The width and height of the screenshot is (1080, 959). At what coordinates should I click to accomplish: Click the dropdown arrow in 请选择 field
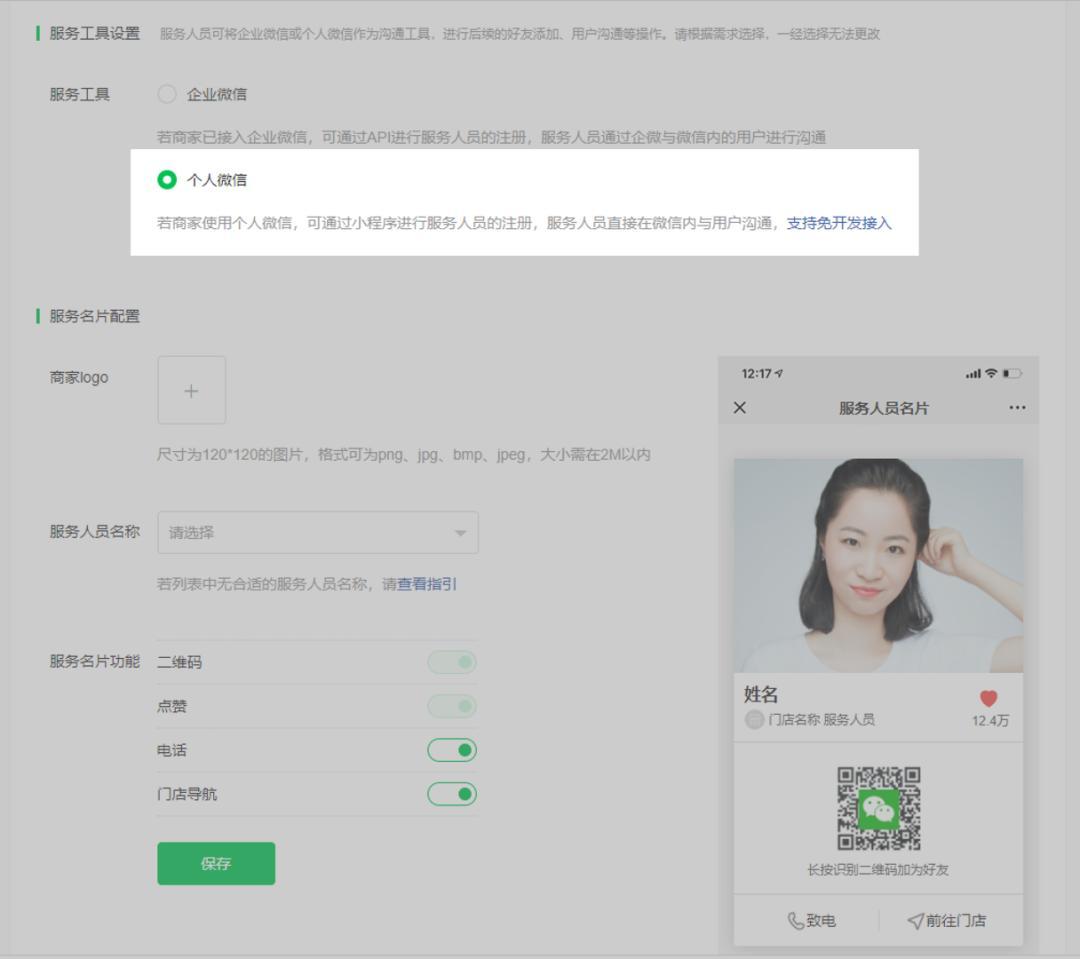[460, 533]
